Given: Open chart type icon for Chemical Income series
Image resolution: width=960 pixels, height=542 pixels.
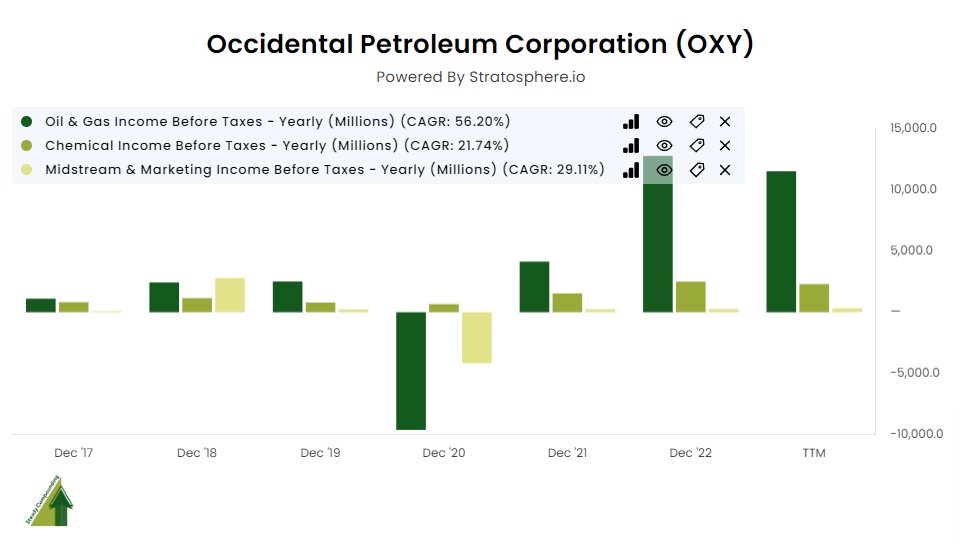Looking at the screenshot, I should click(631, 146).
